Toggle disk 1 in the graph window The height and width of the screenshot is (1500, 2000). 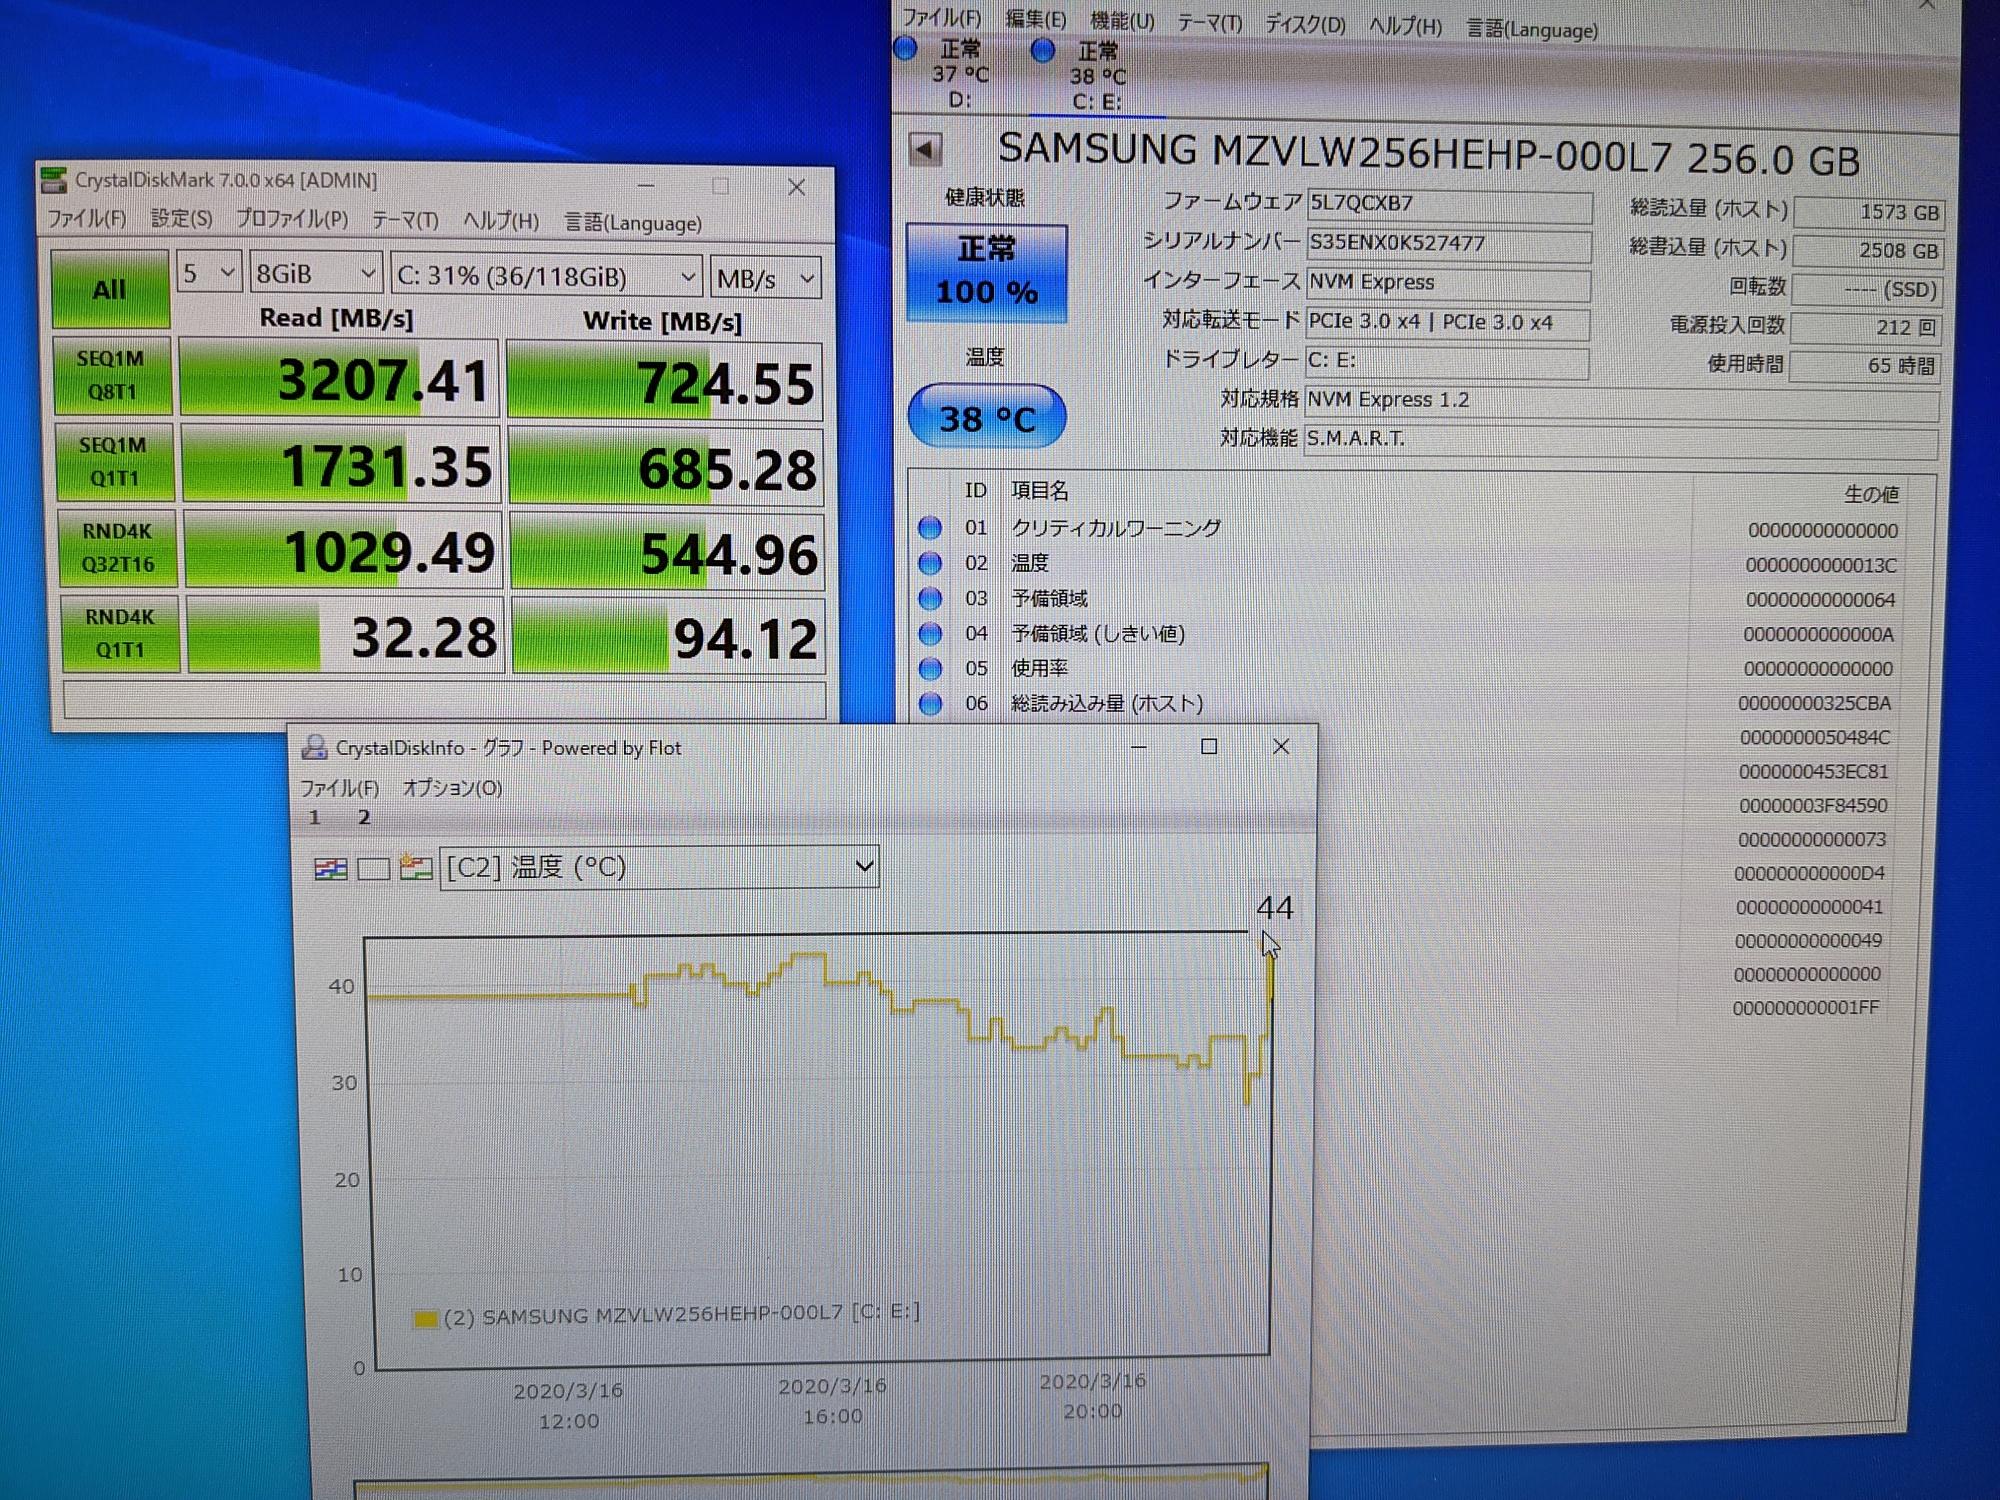314,818
